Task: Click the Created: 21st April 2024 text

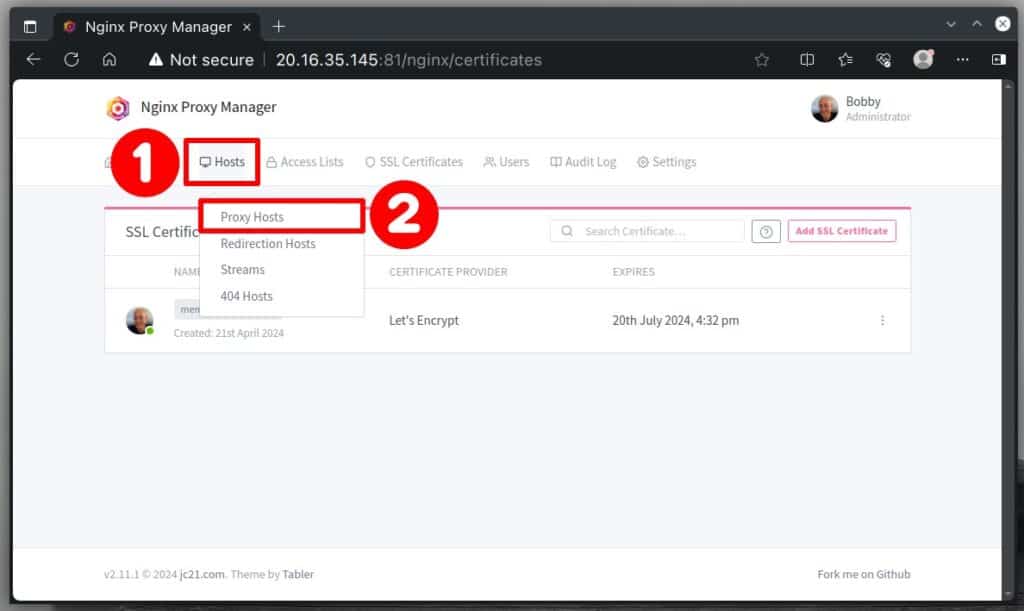Action: (229, 333)
